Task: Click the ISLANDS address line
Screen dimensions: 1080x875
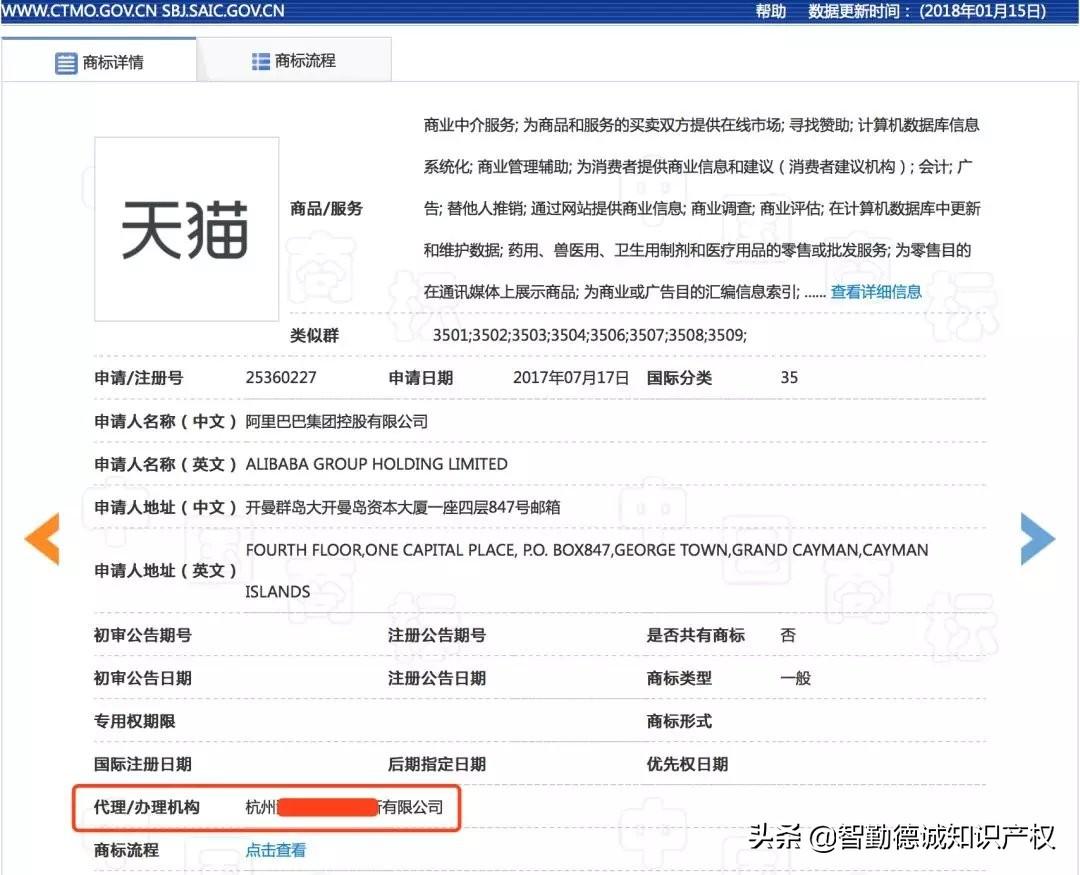Action: [278, 592]
